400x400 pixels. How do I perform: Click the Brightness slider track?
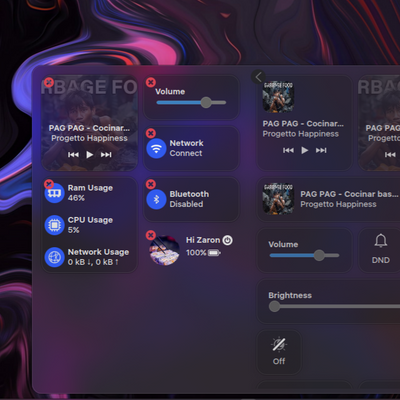point(334,306)
